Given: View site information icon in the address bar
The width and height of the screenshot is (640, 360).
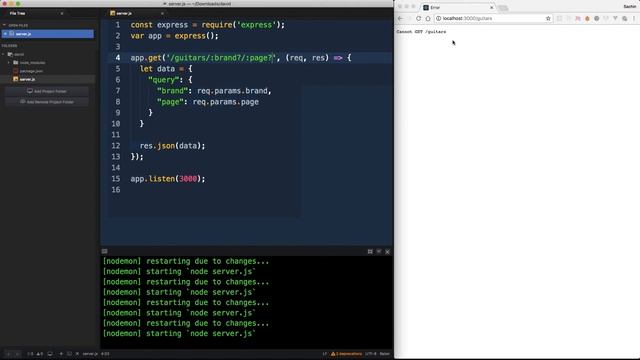Looking at the screenshot, I should 438,18.
